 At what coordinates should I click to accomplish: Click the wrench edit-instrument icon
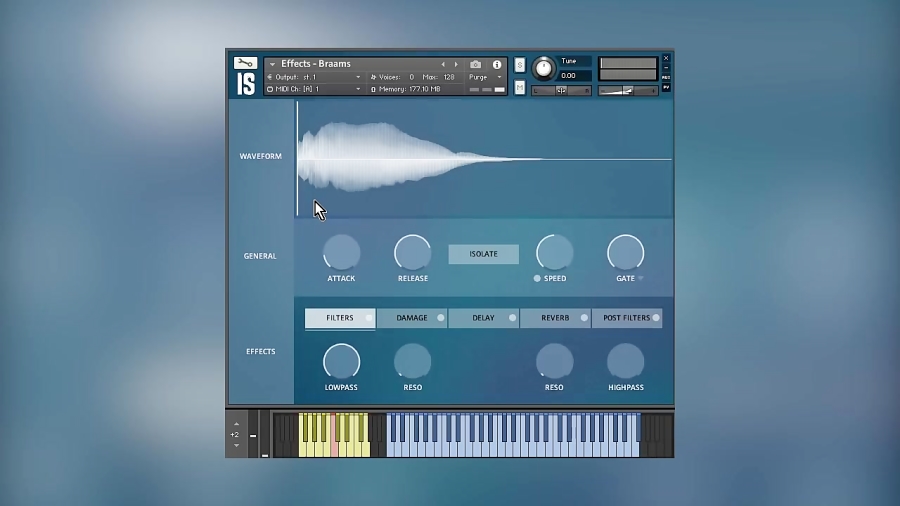pos(245,63)
